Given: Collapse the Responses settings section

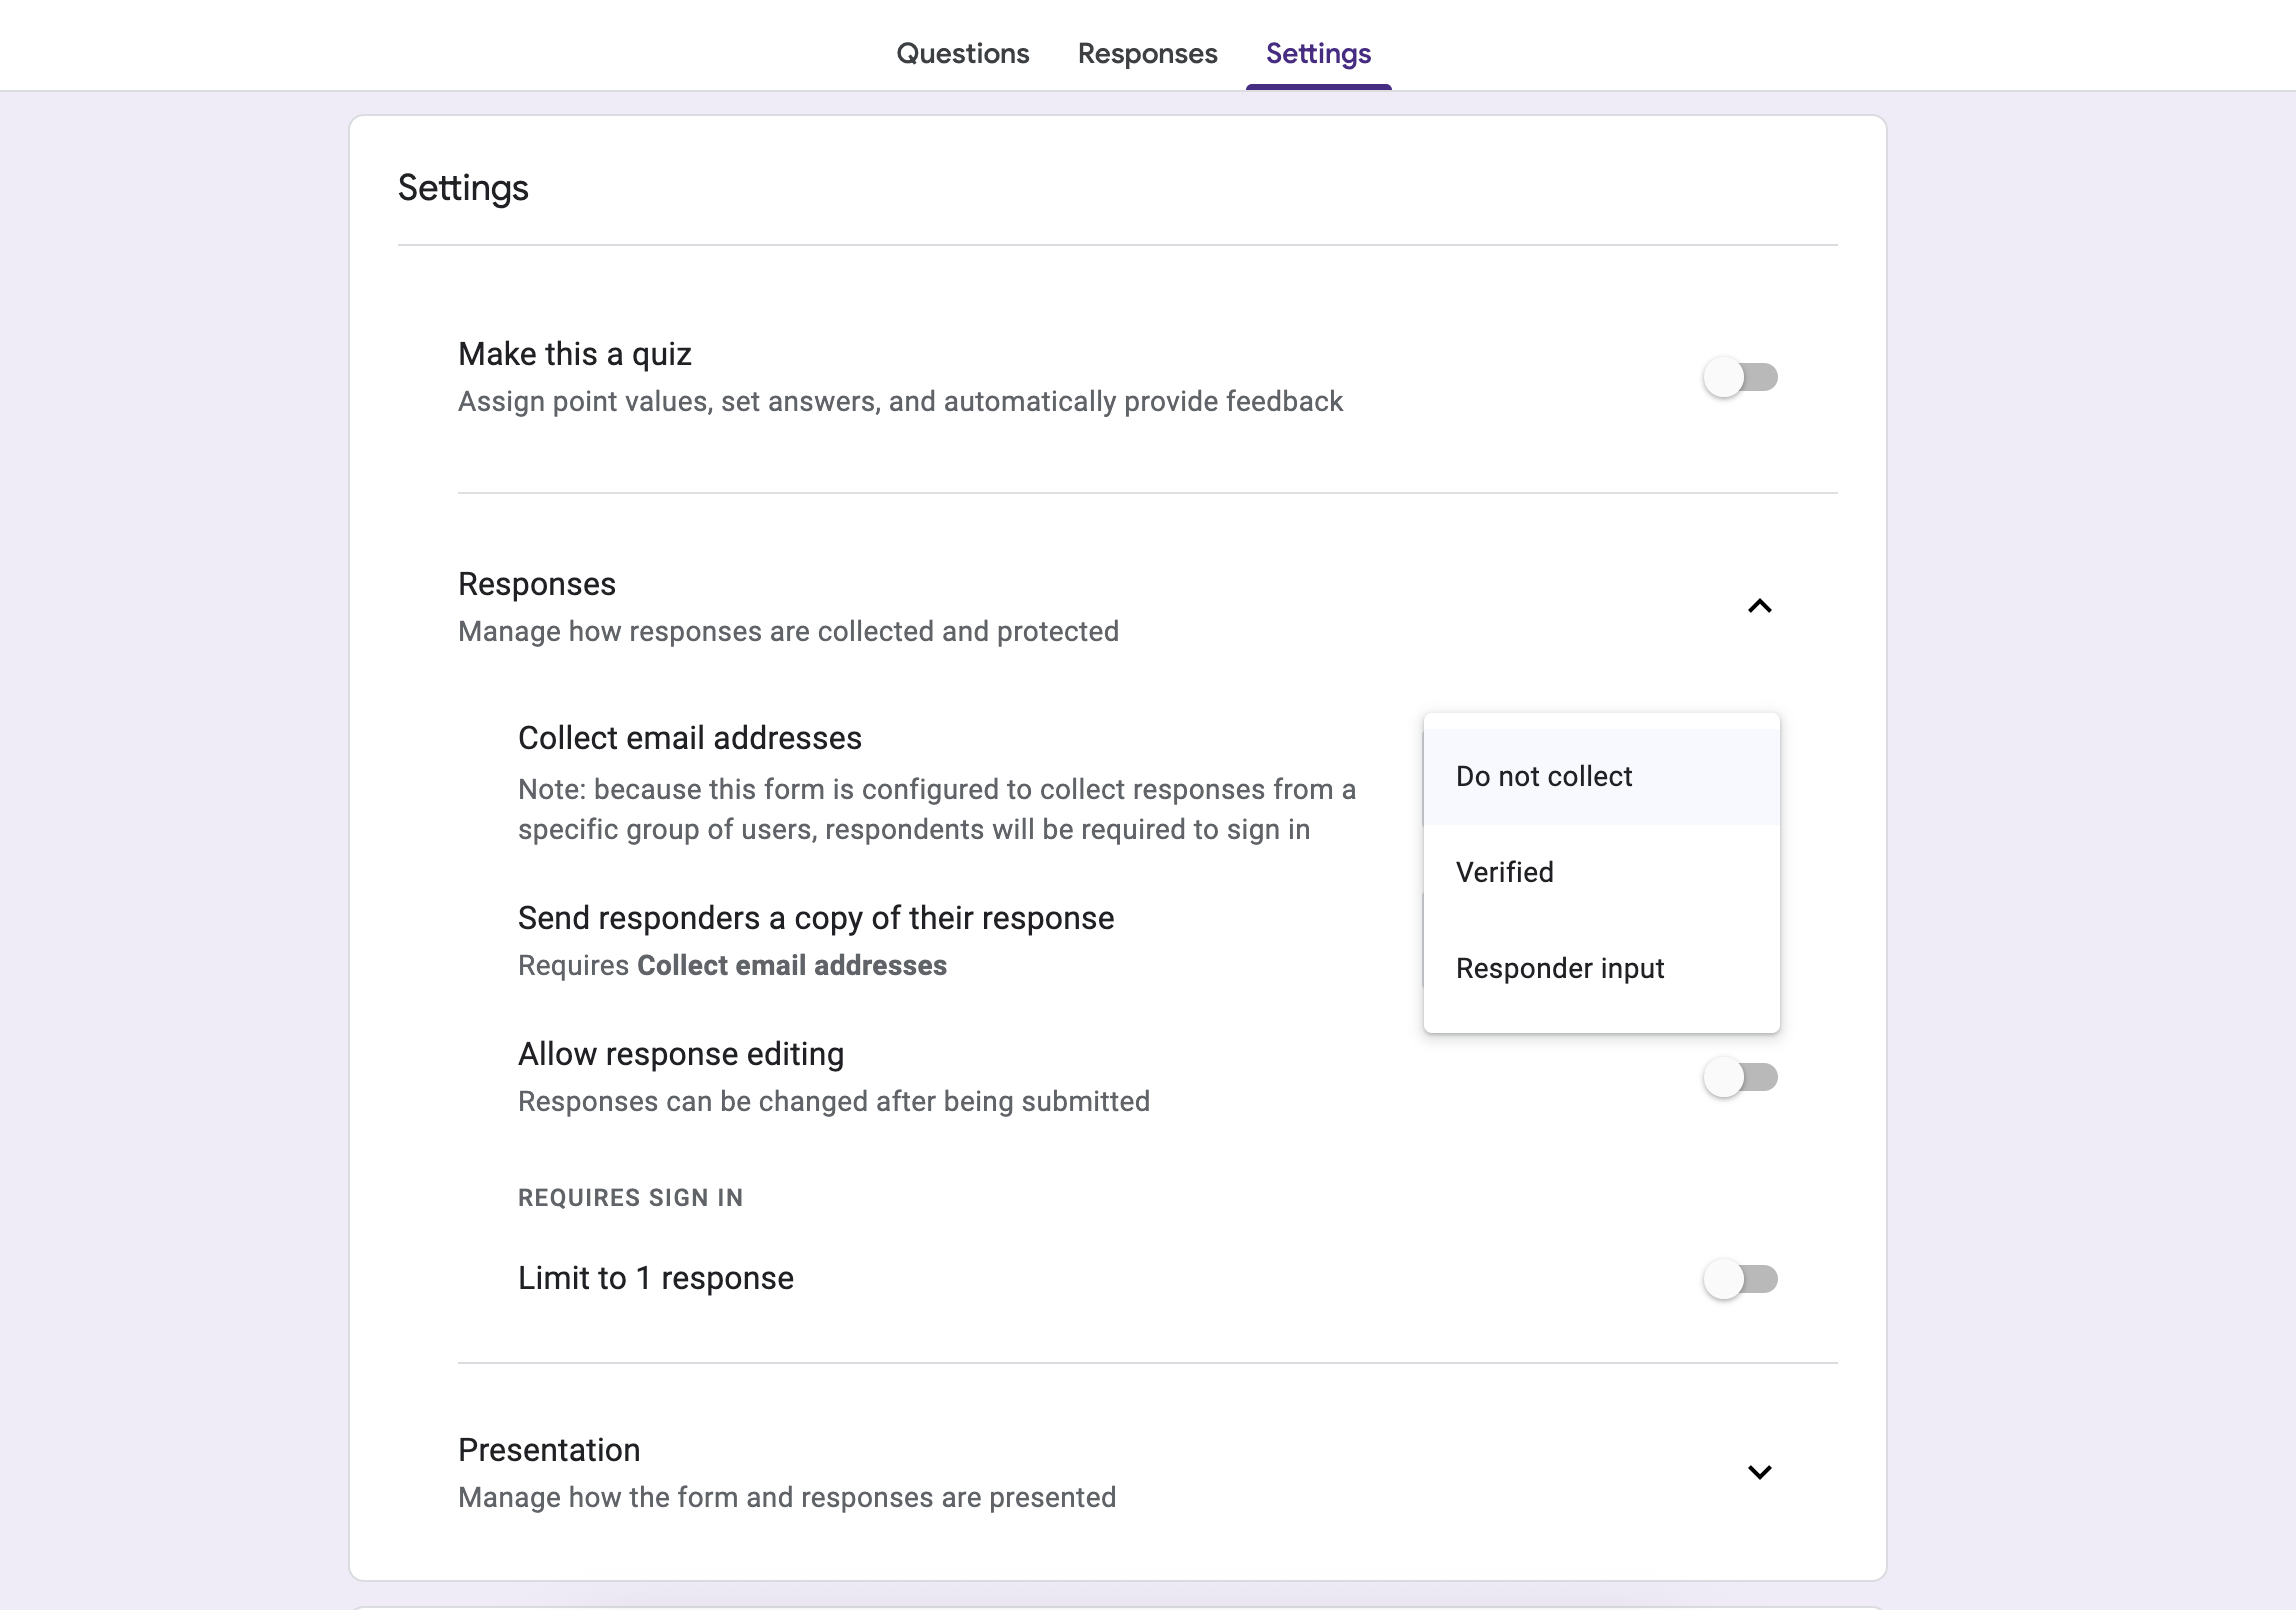Looking at the screenshot, I should coord(1759,606).
